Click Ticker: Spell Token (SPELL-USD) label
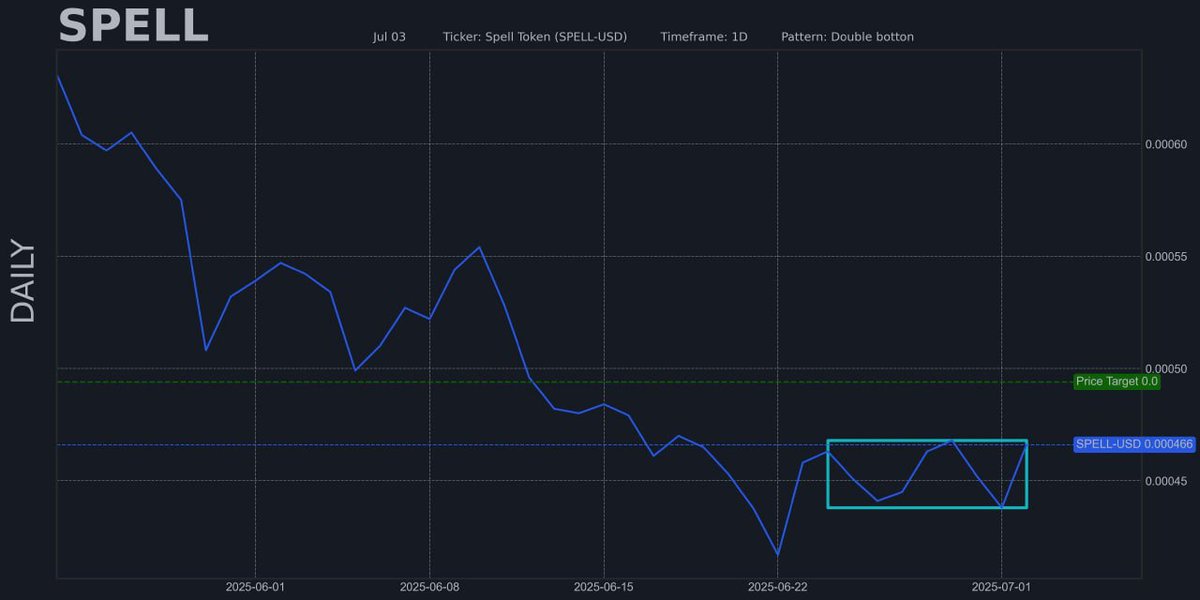Viewport: 1200px width, 600px height. tap(535, 37)
